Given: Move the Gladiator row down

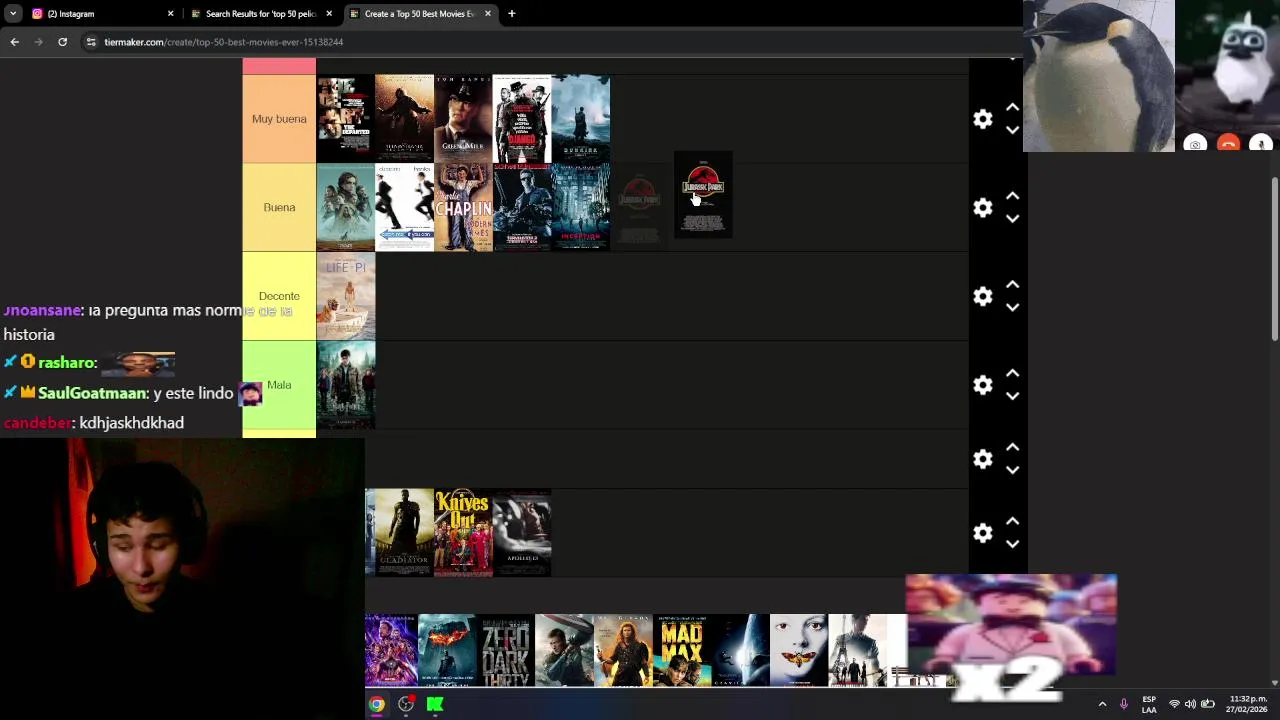Looking at the screenshot, I should pos(1012,544).
